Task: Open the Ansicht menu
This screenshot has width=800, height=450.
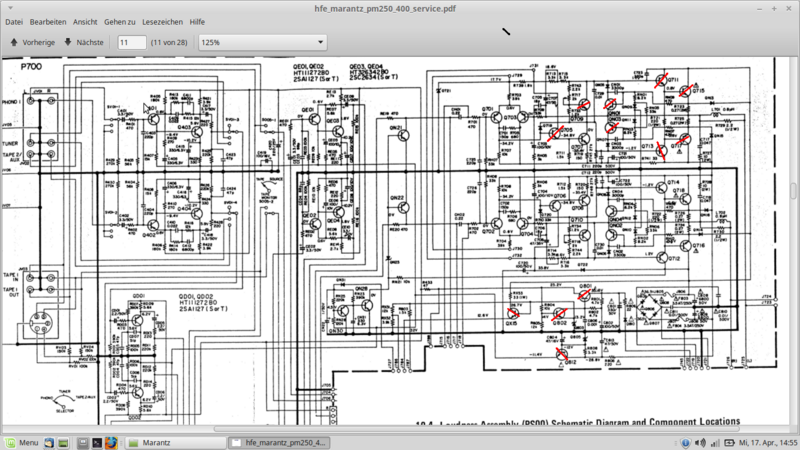Action: (x=85, y=22)
